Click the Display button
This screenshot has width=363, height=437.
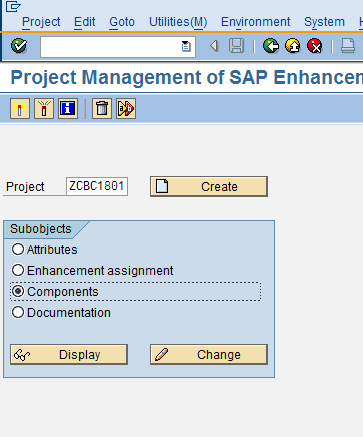click(69, 354)
